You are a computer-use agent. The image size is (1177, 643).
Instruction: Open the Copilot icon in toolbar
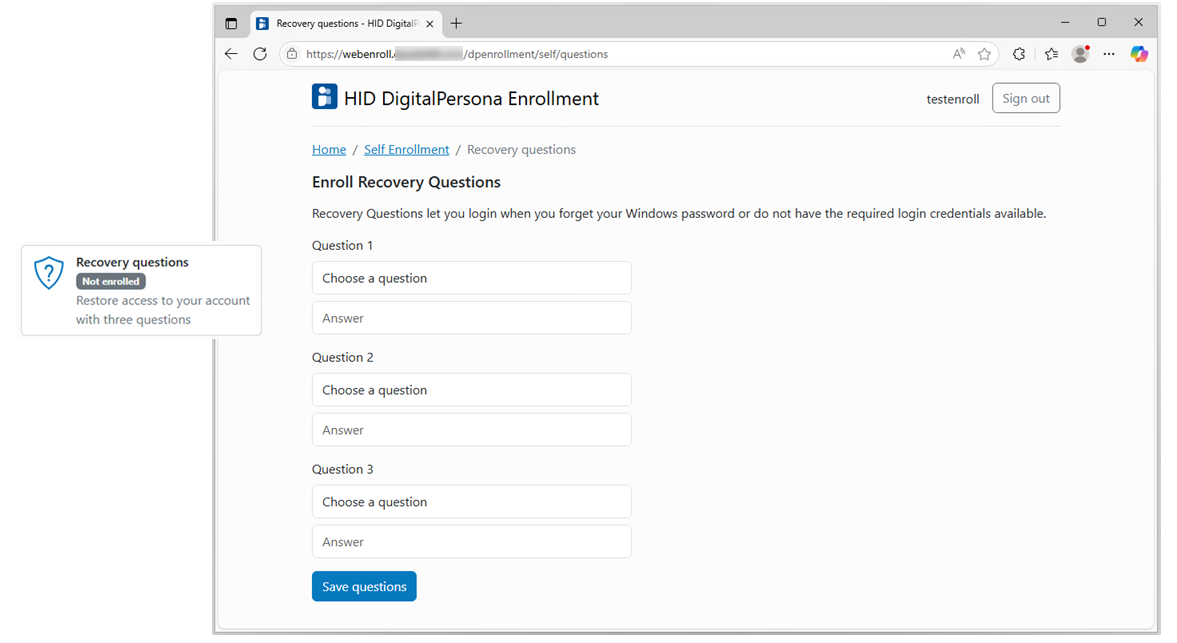click(x=1139, y=54)
